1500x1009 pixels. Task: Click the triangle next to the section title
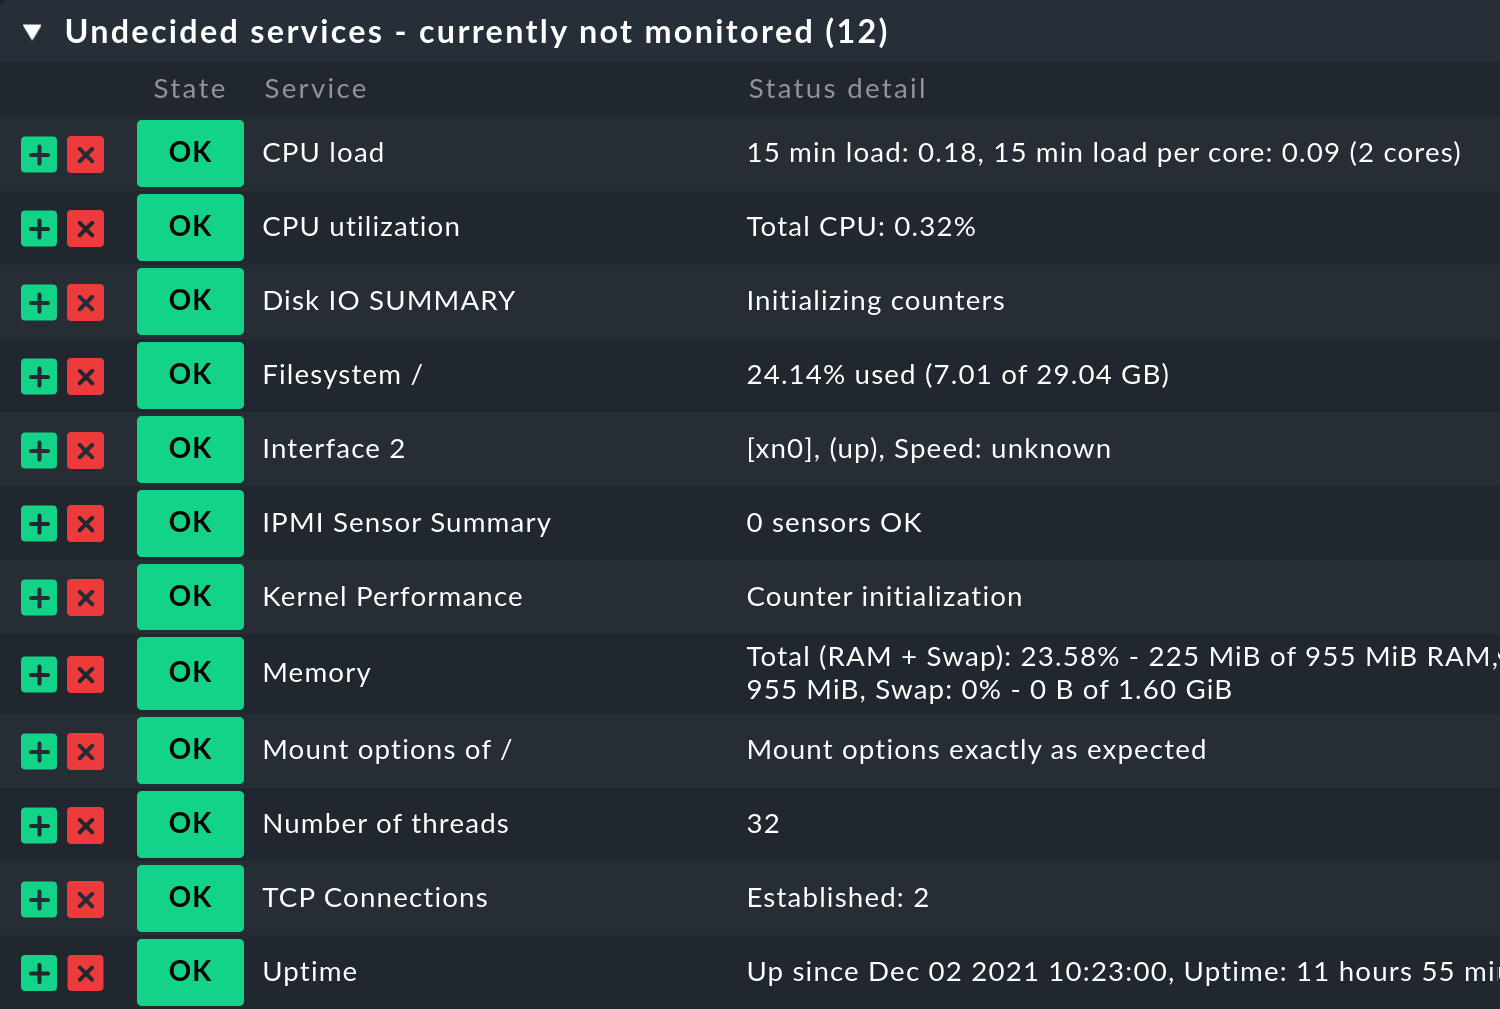tap(33, 31)
